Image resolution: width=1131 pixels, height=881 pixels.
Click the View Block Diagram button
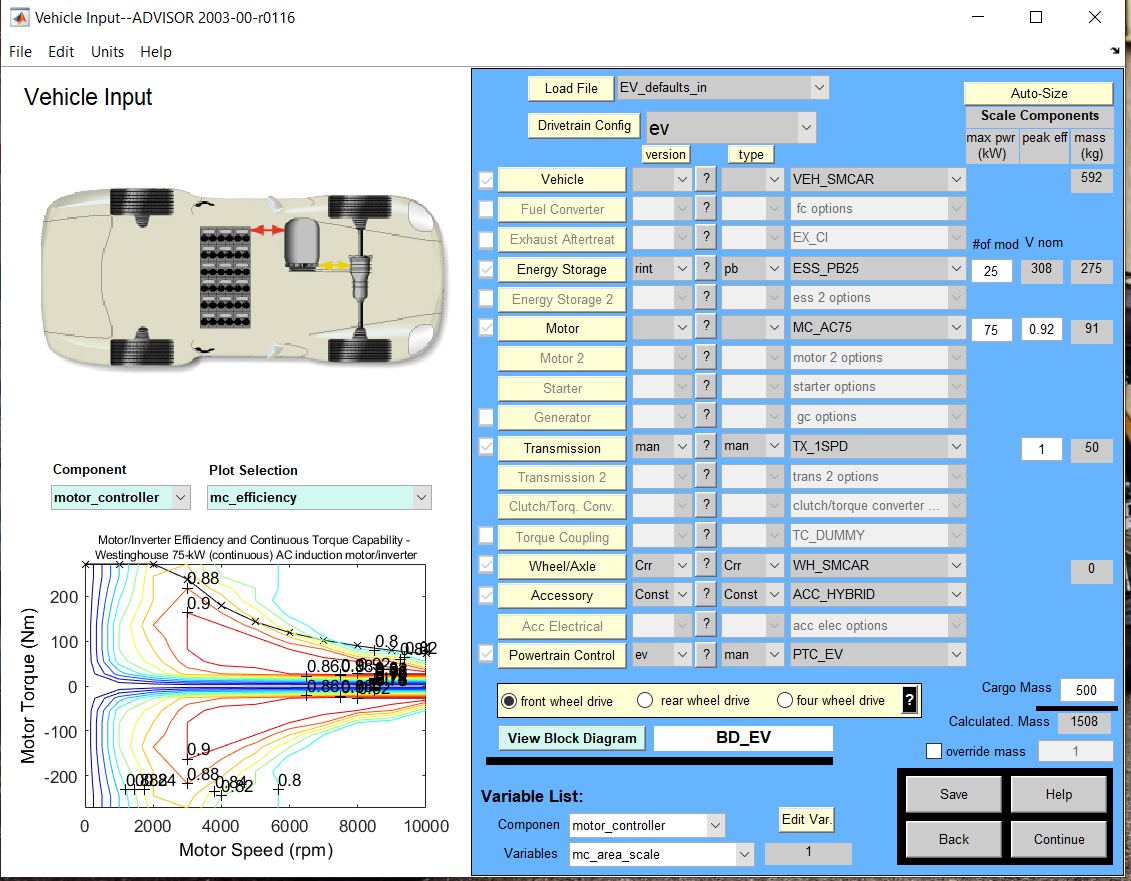coord(572,738)
